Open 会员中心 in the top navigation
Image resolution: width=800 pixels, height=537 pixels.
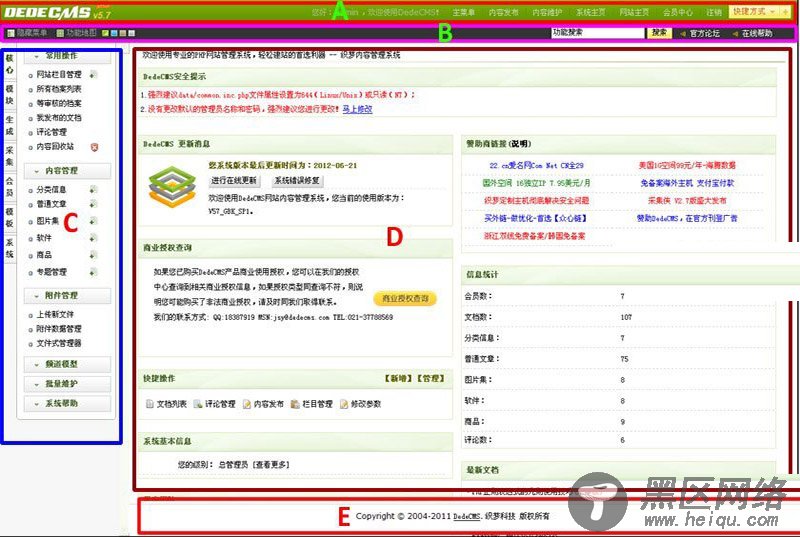[678, 12]
